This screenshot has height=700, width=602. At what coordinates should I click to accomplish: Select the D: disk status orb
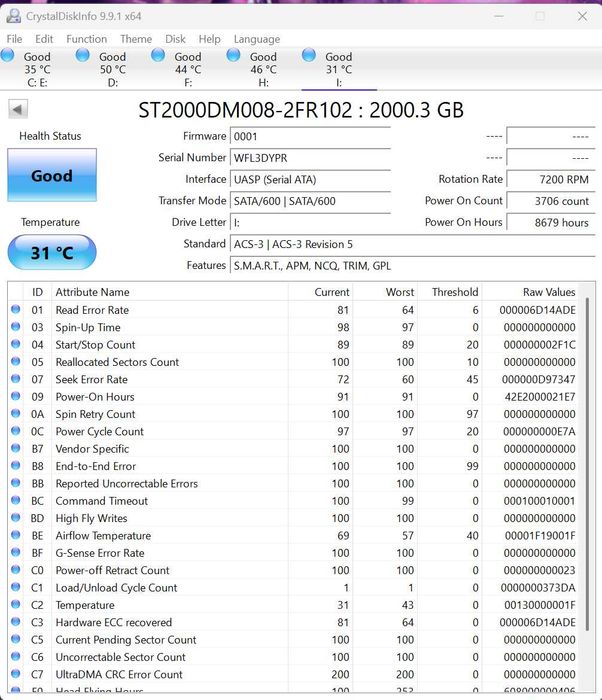[x=83, y=55]
